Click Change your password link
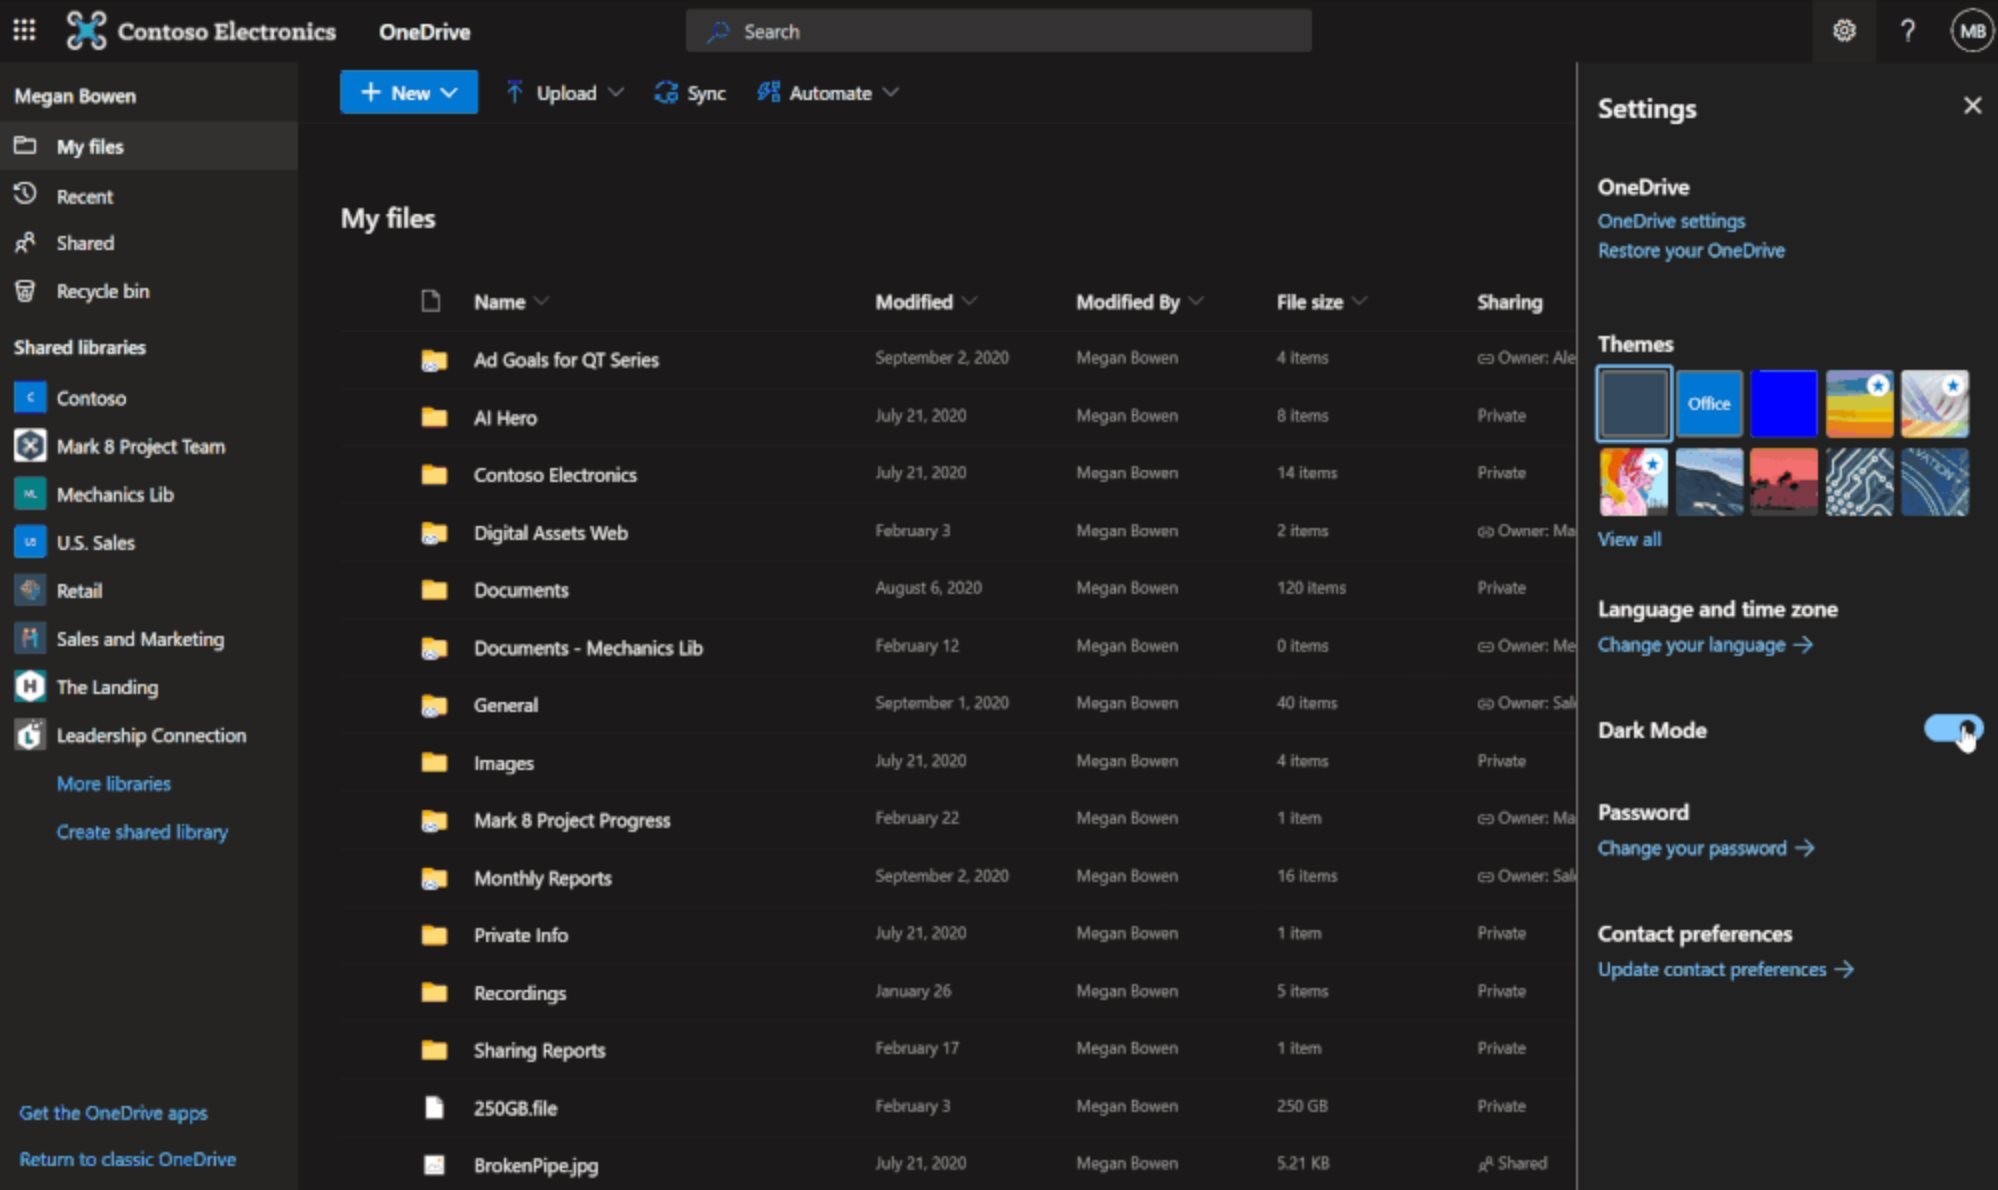1998x1190 pixels. coord(1706,848)
